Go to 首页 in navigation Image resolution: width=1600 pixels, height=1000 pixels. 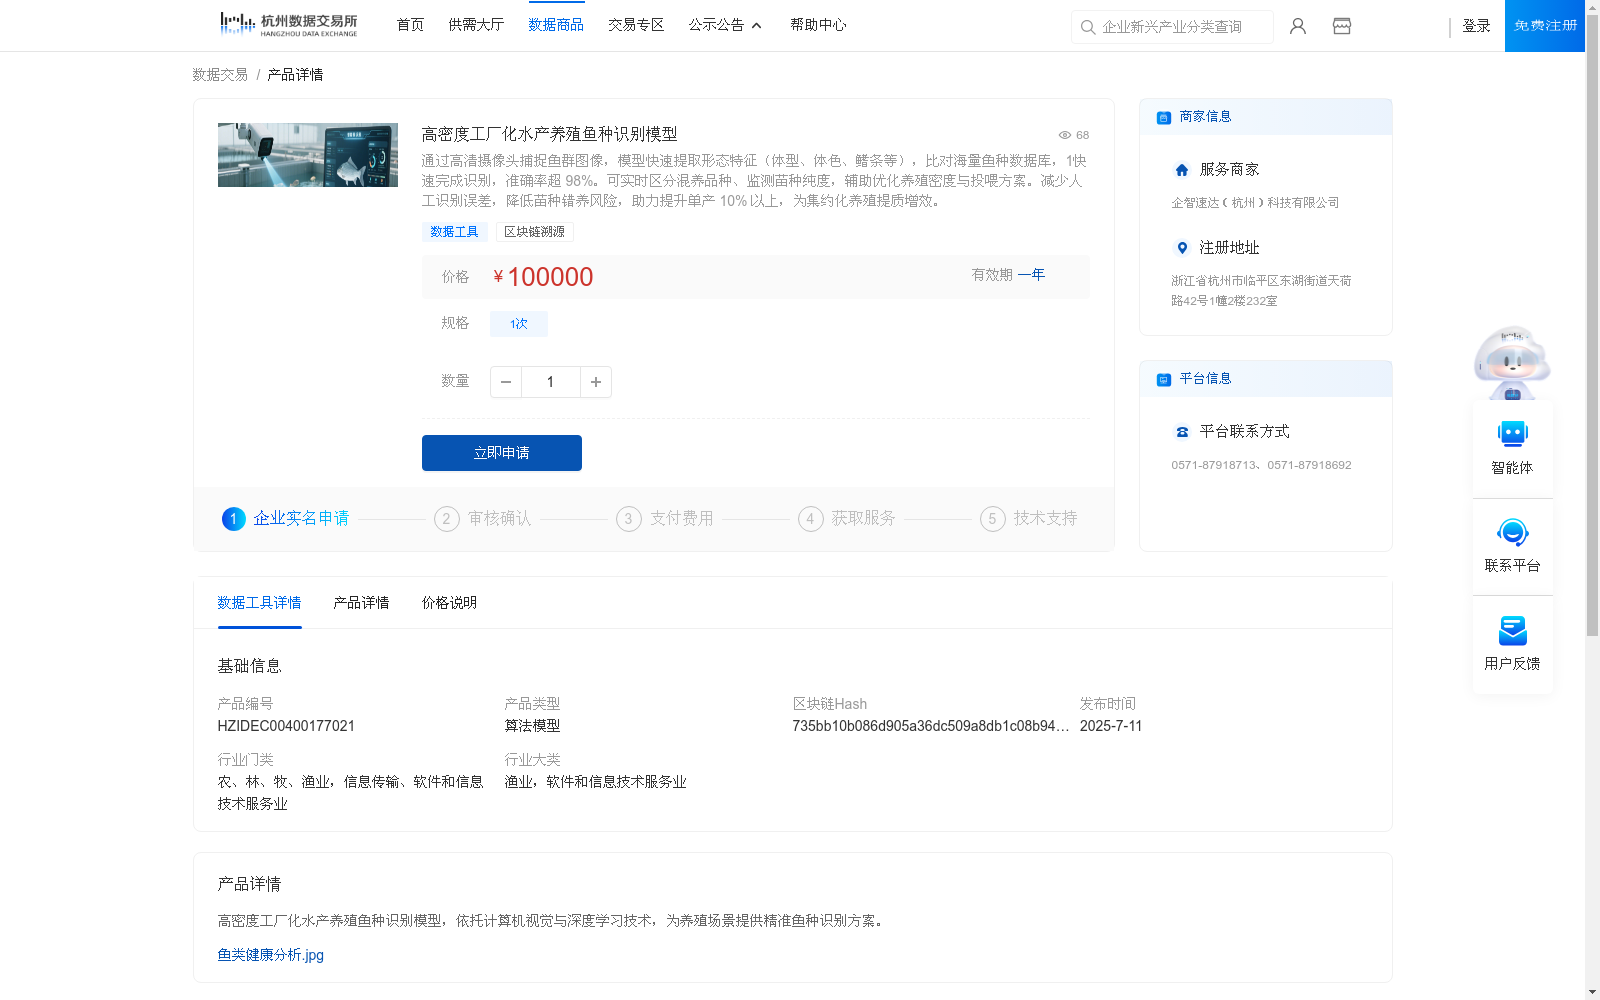click(410, 25)
